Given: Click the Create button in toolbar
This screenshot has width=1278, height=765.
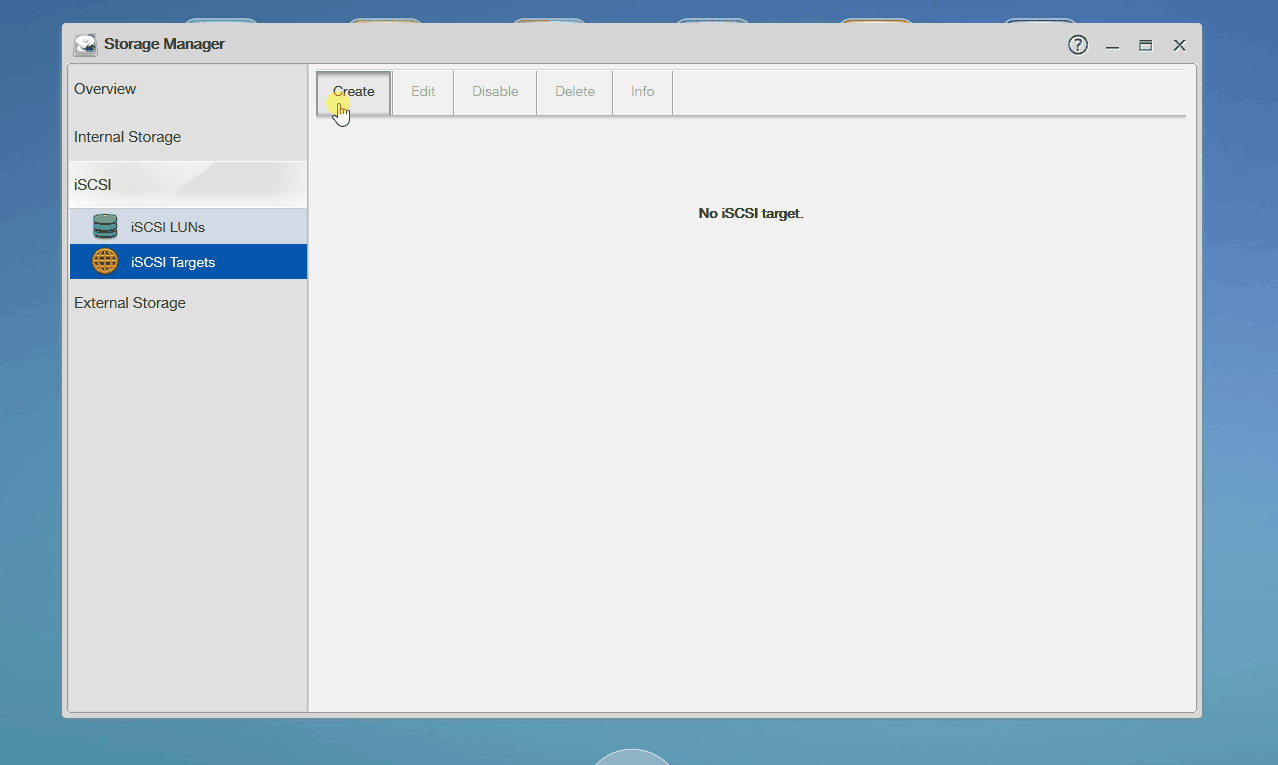Looking at the screenshot, I should pyautogui.click(x=354, y=92).
